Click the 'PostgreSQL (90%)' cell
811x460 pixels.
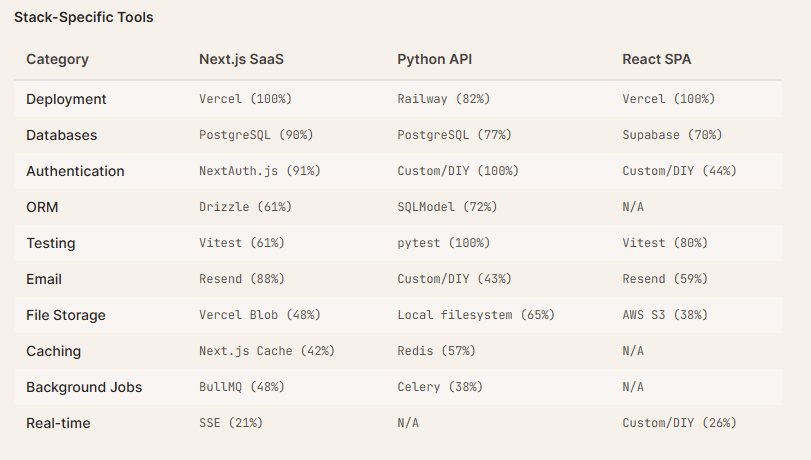(257, 135)
